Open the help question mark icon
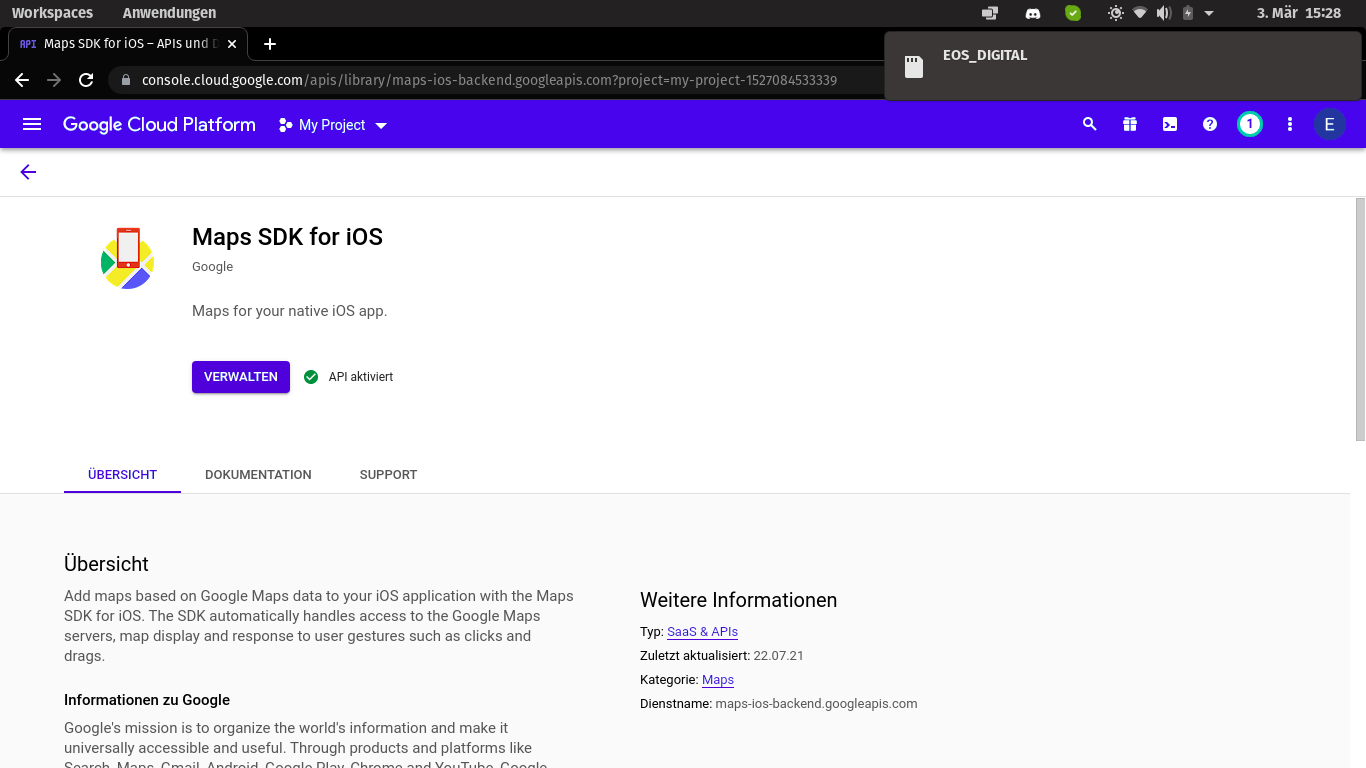 pyautogui.click(x=1210, y=124)
